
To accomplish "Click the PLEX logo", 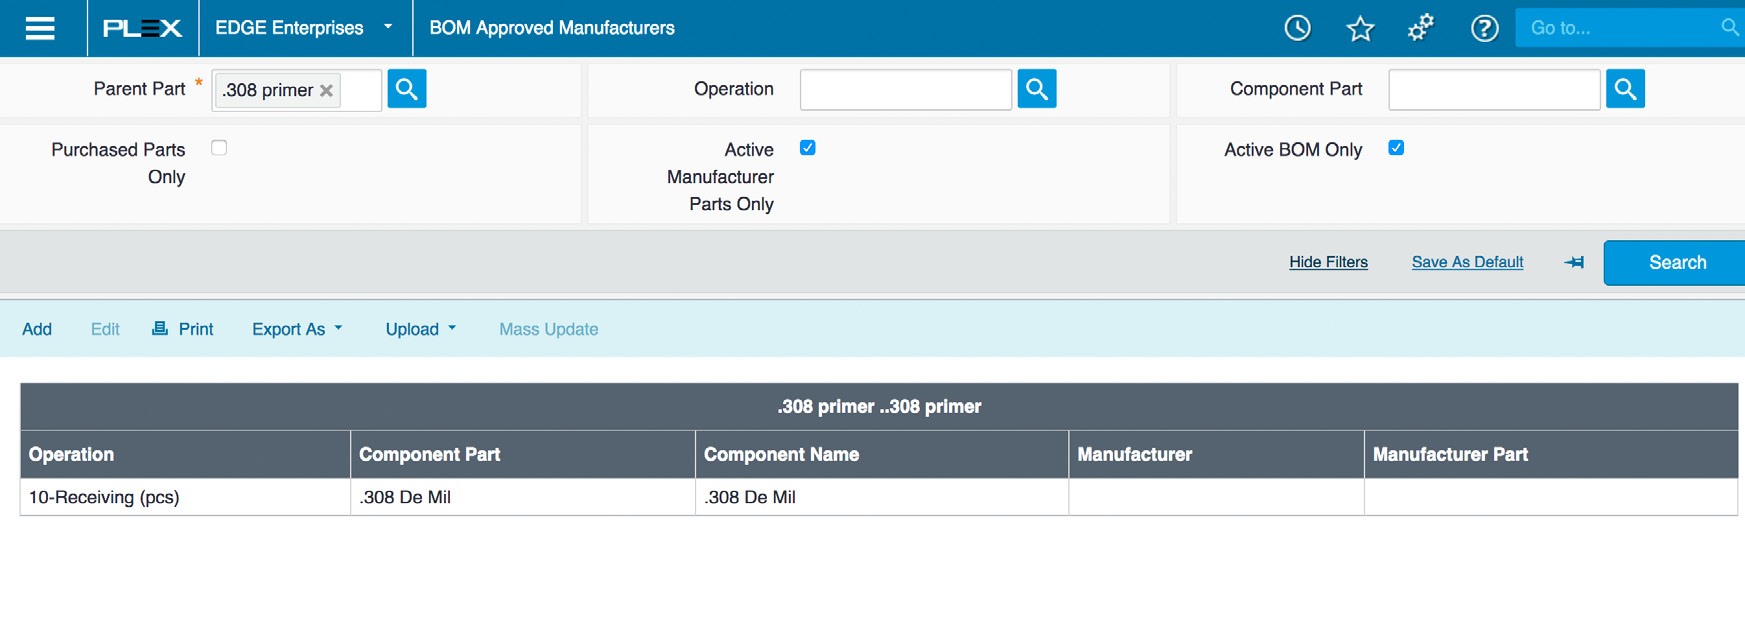I will [143, 28].
